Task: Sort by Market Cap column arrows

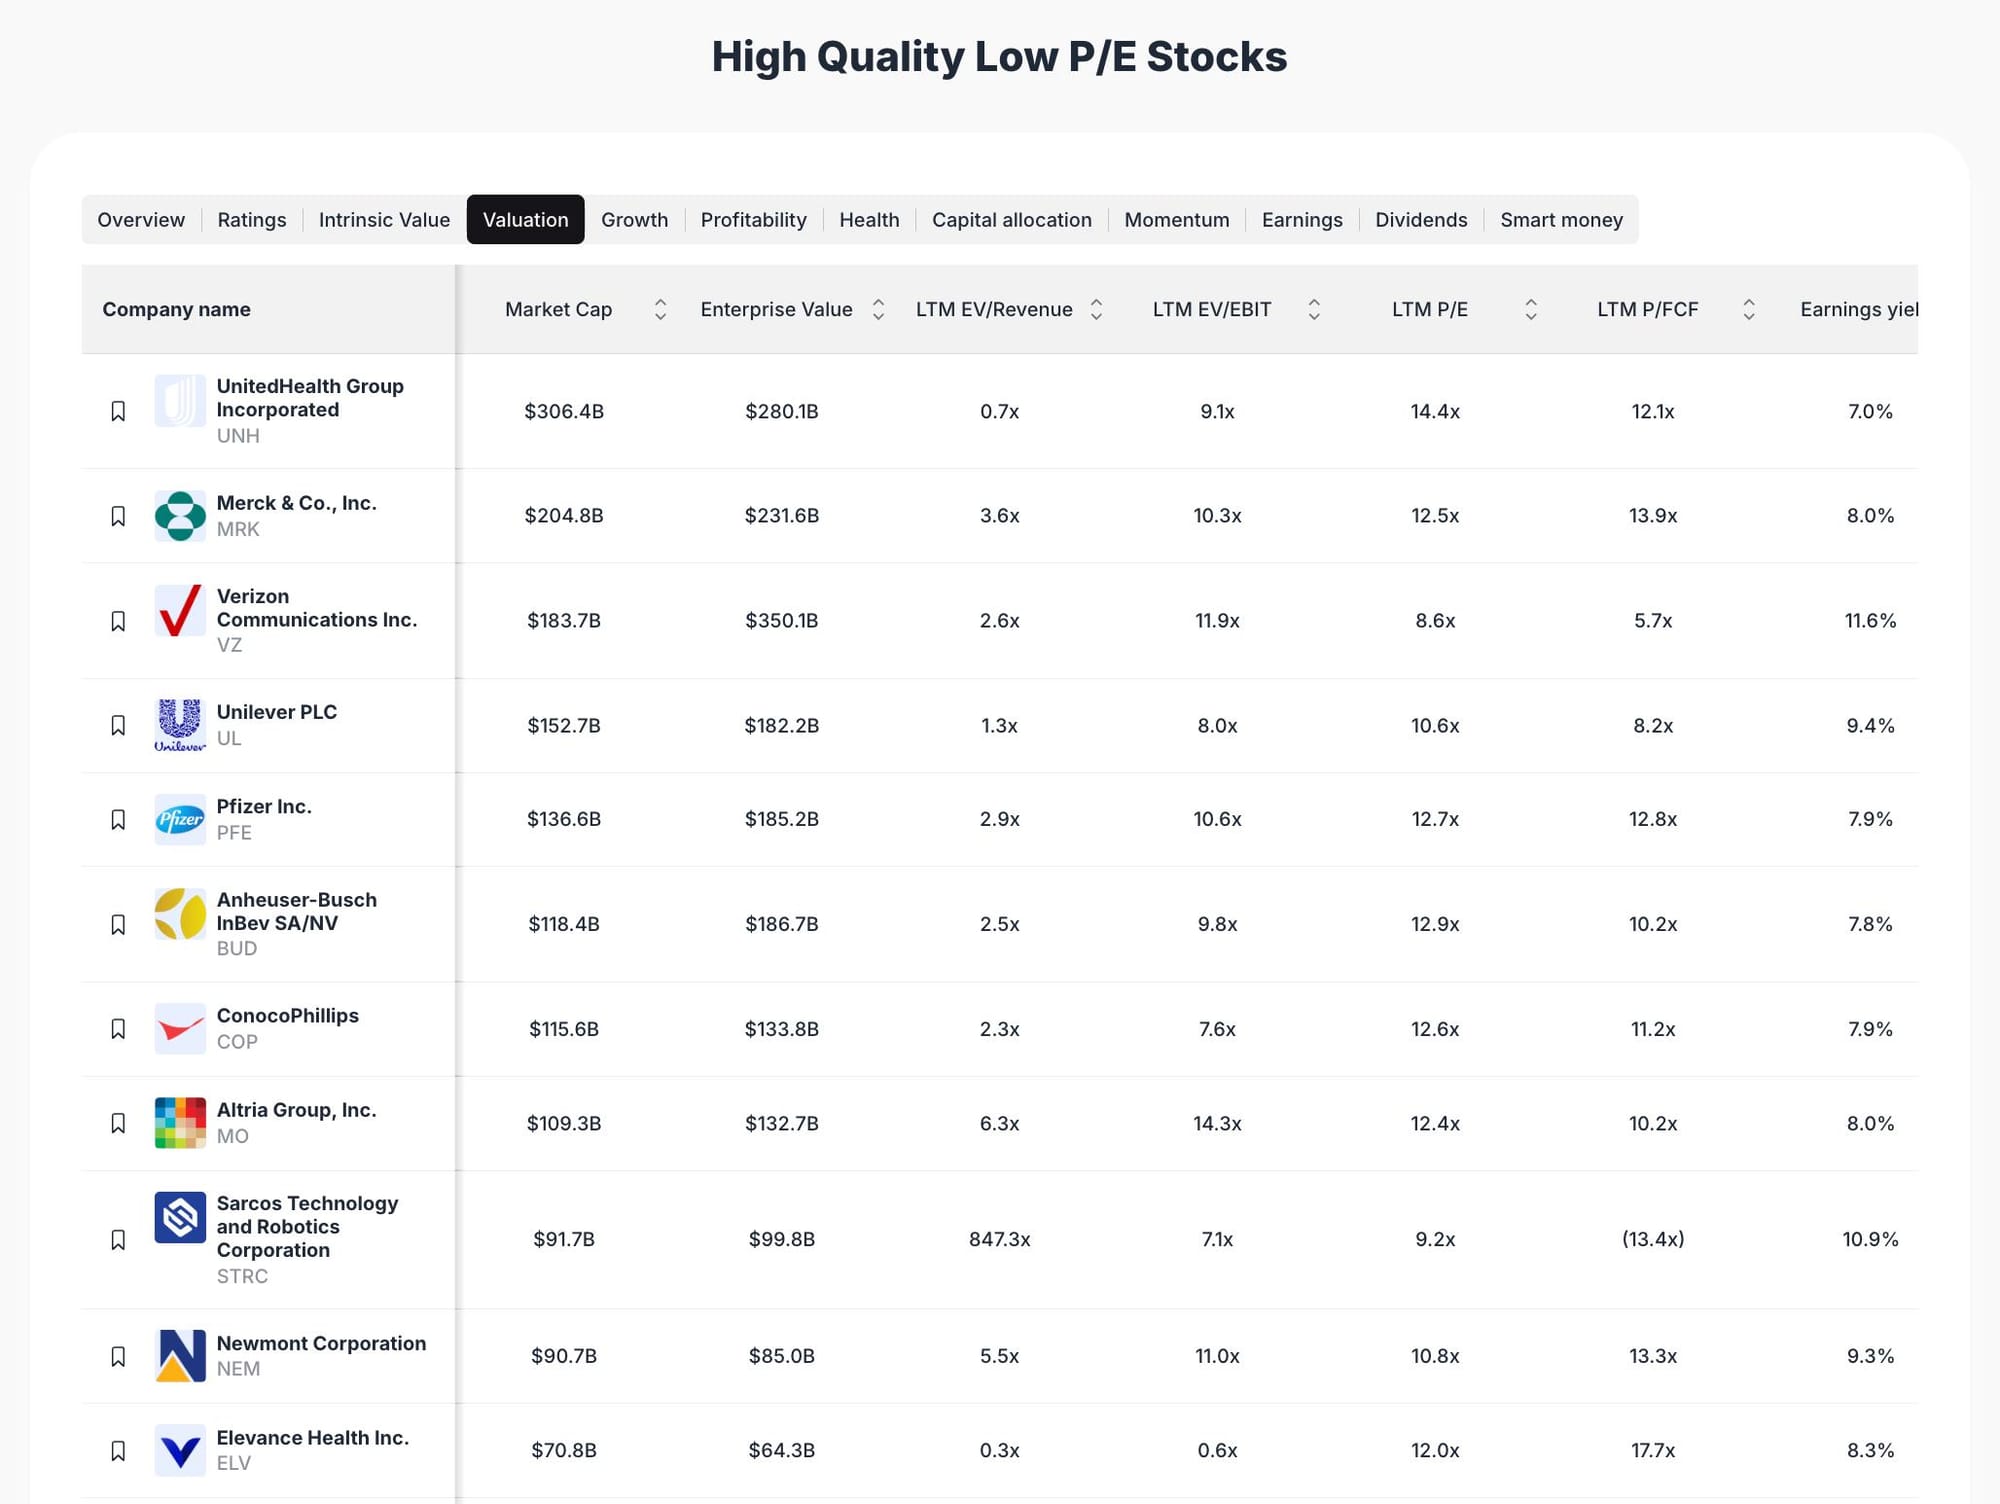Action: 660,310
